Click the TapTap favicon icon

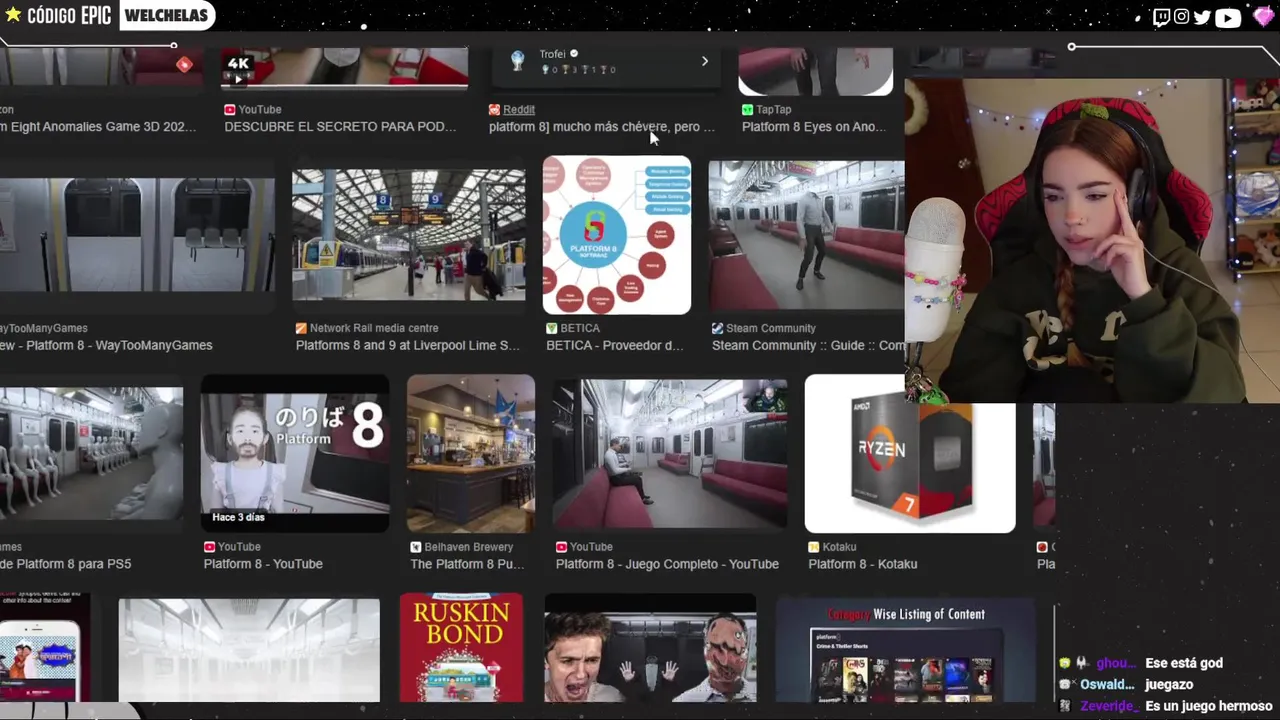[x=747, y=109]
